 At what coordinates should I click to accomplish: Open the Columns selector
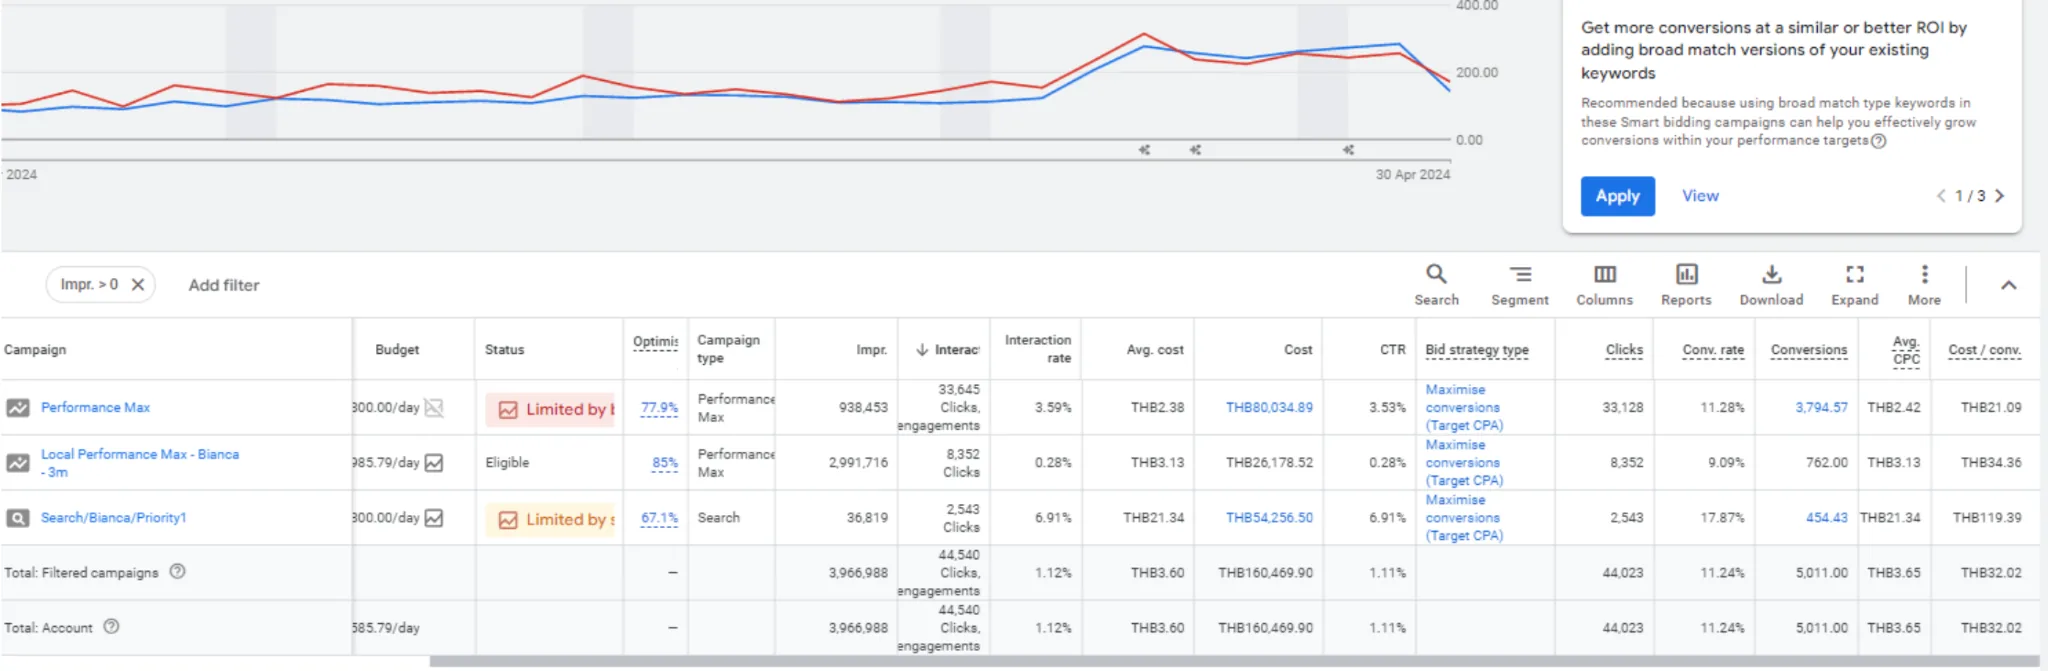click(1604, 284)
